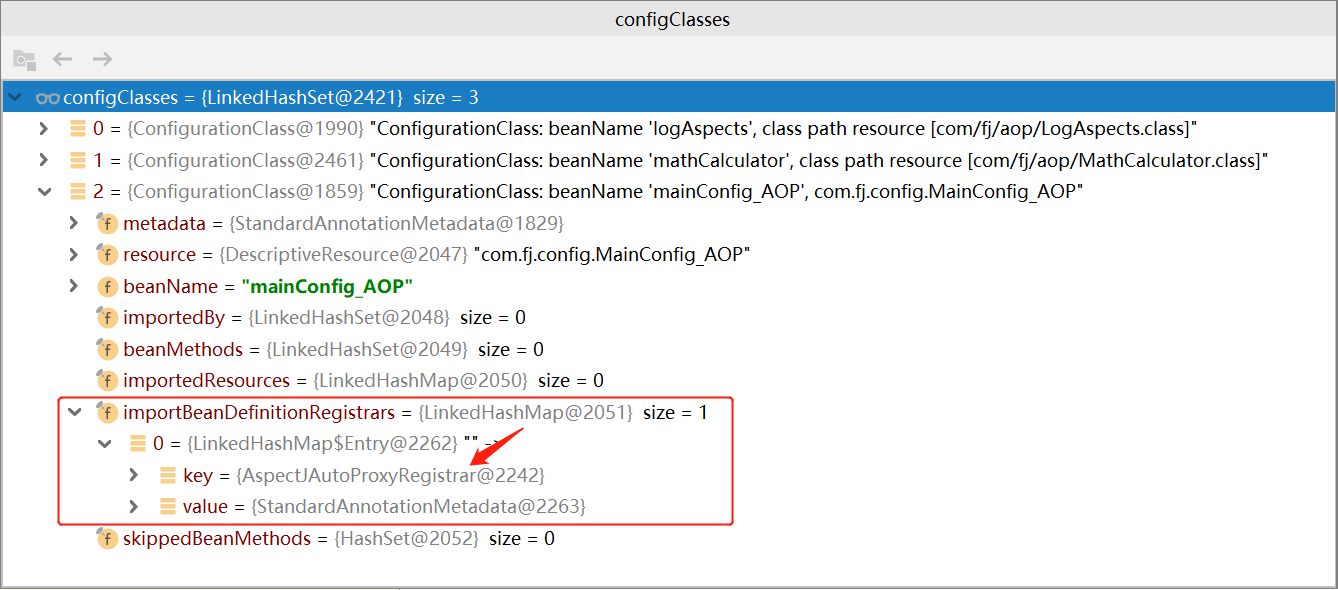Click the field icon next to resource
Viewport: 1338px width, 590px height.
pyautogui.click(x=106, y=254)
